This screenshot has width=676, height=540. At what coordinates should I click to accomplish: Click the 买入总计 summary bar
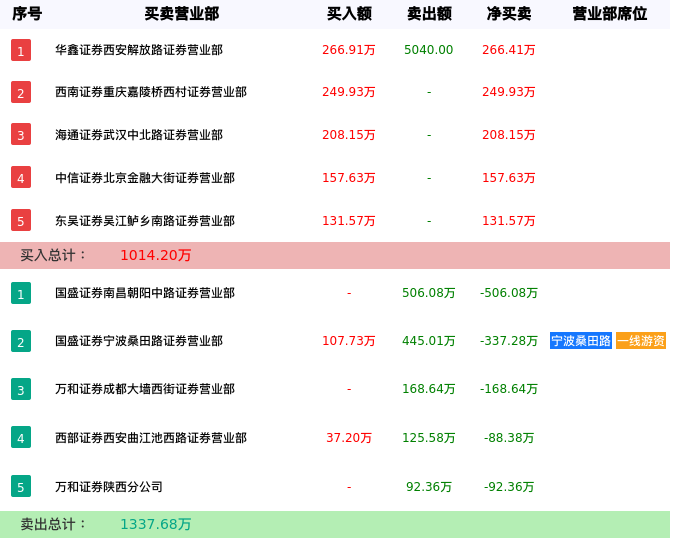pos(335,255)
